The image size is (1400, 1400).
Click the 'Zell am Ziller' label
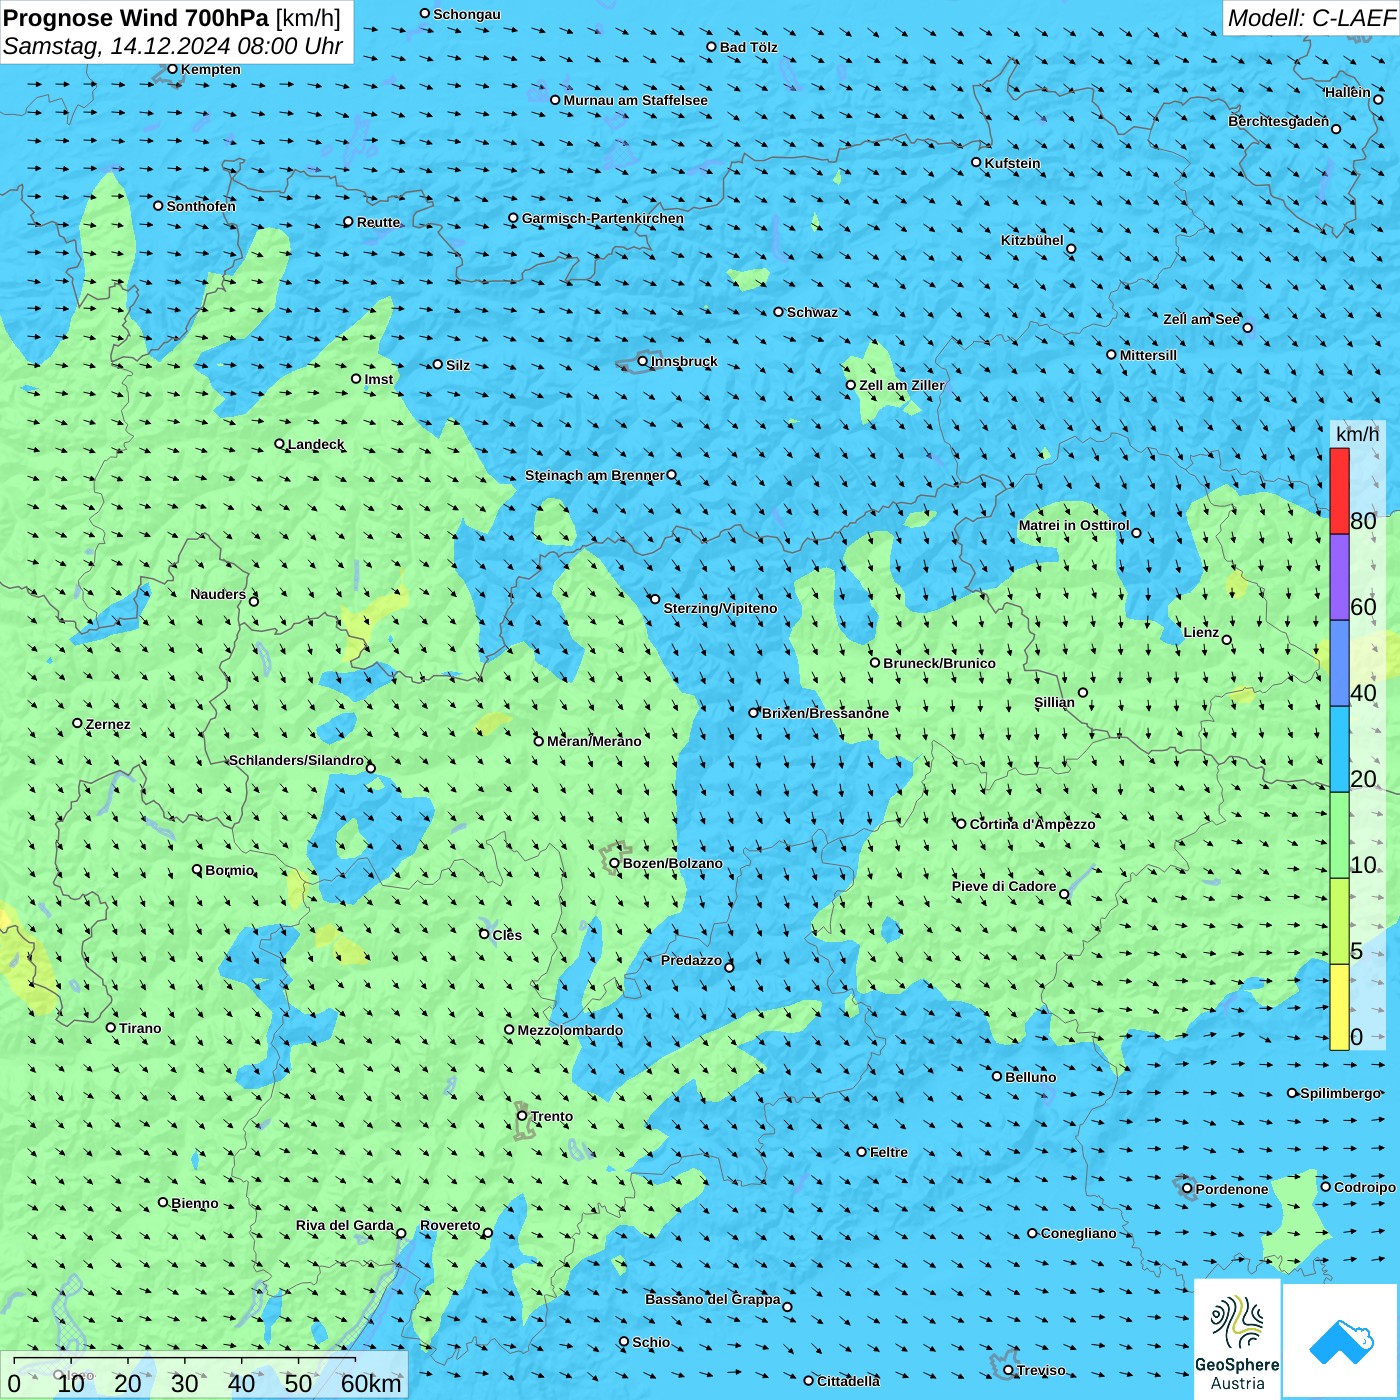(x=901, y=385)
